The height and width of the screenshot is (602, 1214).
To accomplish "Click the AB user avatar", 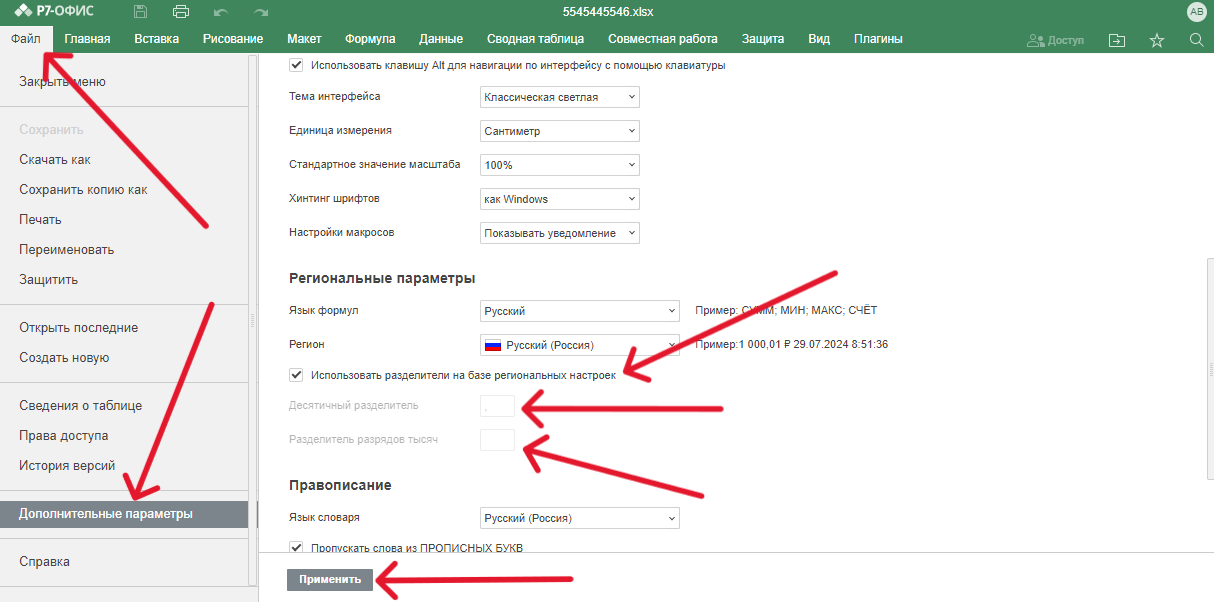I will click(x=1196, y=12).
